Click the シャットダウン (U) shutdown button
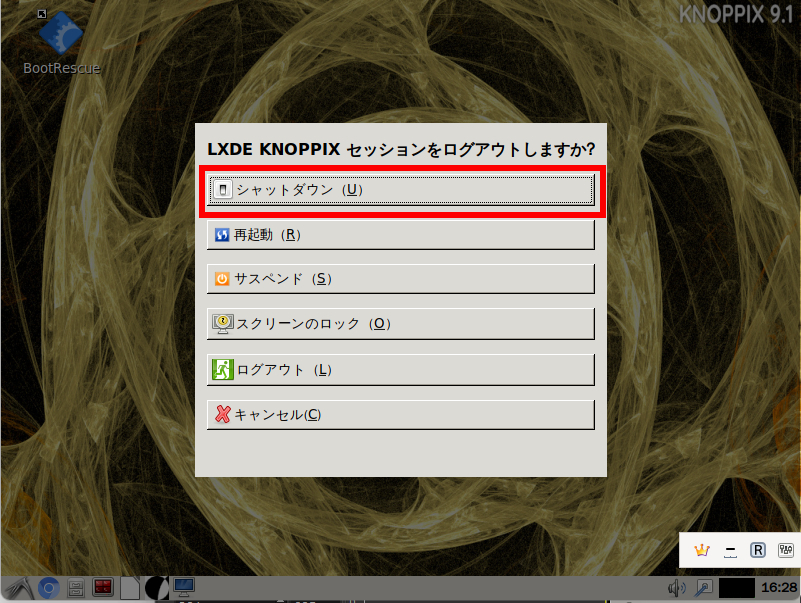This screenshot has width=801, height=603. [x=400, y=190]
